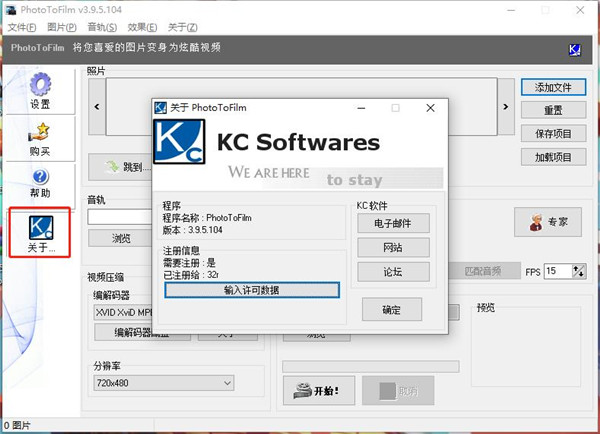Click the KC logo in header banner

575,49
